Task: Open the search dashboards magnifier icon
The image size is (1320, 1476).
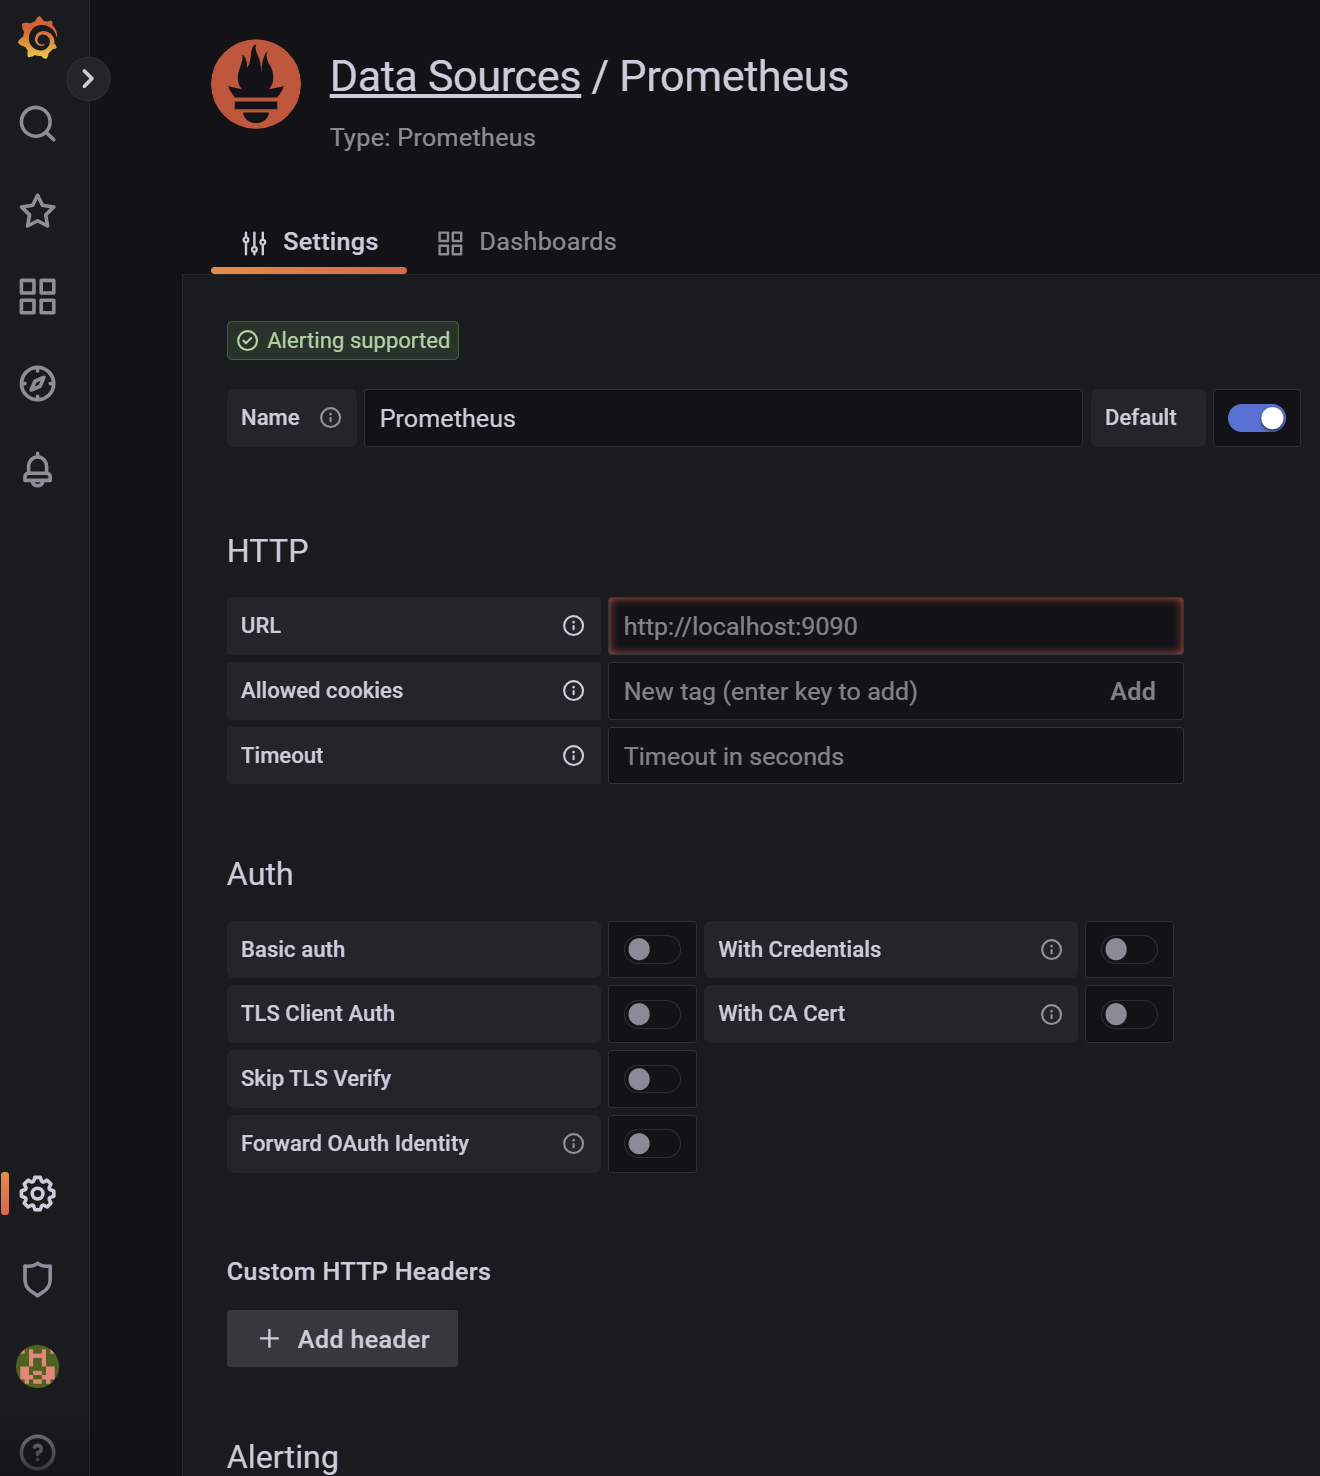Action: [x=38, y=124]
